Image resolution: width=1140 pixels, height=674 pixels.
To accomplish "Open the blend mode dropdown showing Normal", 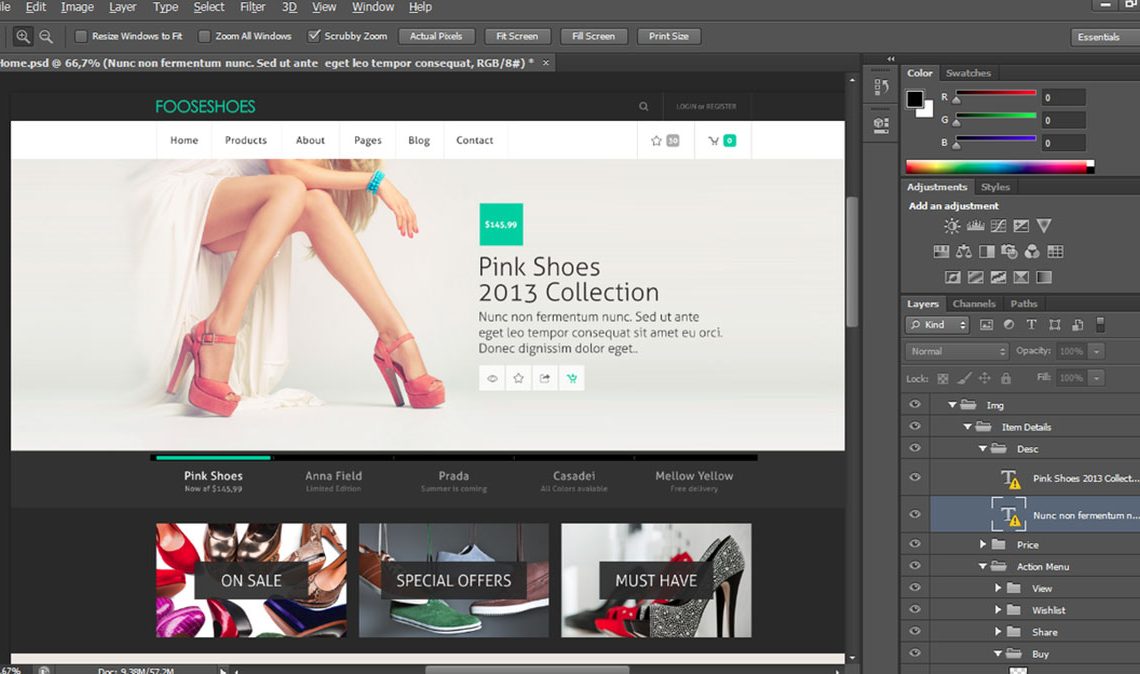I will pyautogui.click(x=957, y=351).
